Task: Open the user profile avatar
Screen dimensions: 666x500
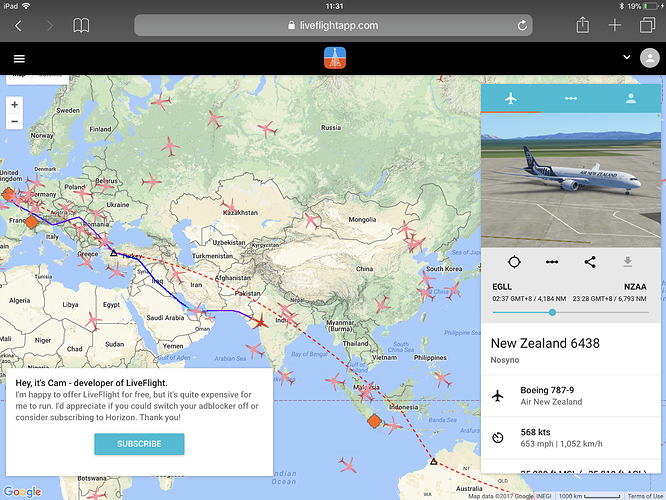Action: tap(649, 58)
